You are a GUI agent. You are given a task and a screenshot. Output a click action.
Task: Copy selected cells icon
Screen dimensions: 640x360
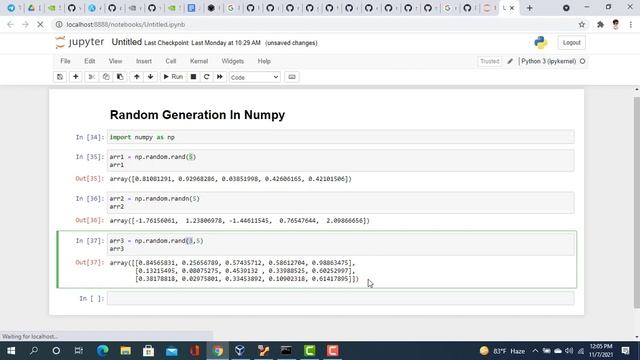(x=106, y=77)
